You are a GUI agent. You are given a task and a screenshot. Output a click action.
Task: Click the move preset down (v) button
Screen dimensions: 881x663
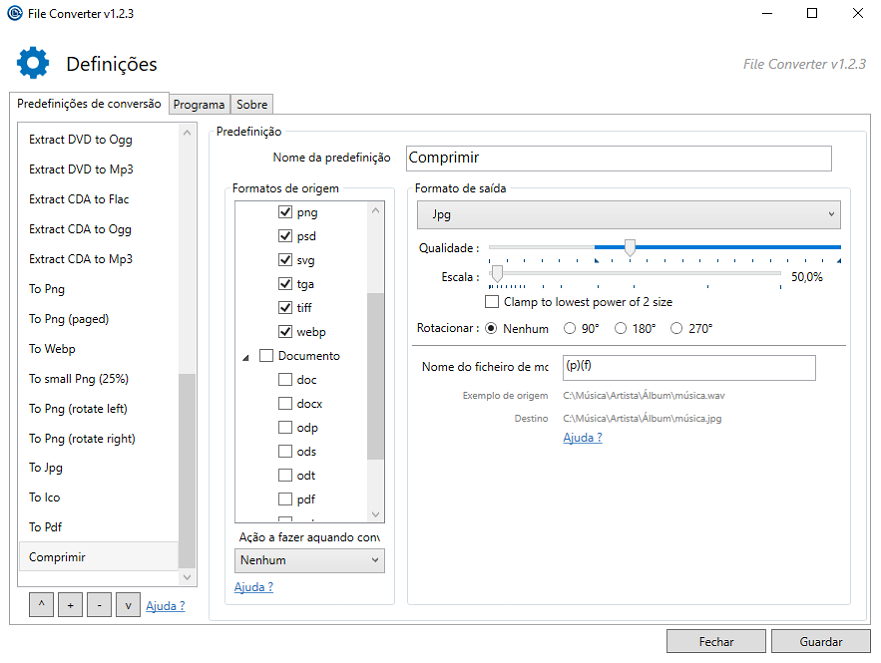point(127,605)
